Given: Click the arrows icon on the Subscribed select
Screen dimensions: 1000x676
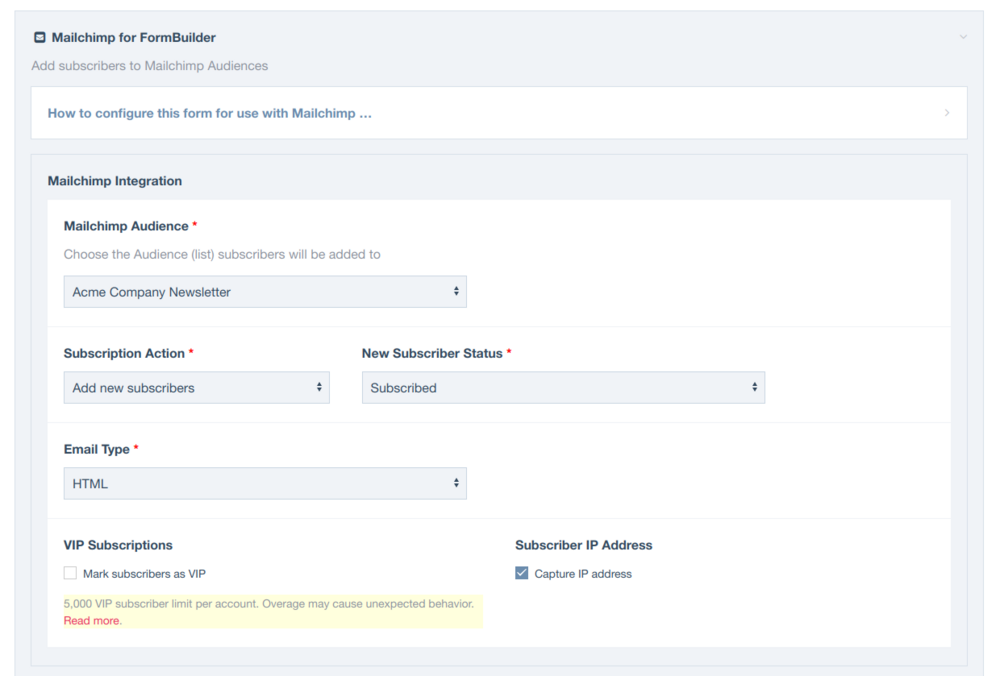Looking at the screenshot, I should [x=754, y=387].
